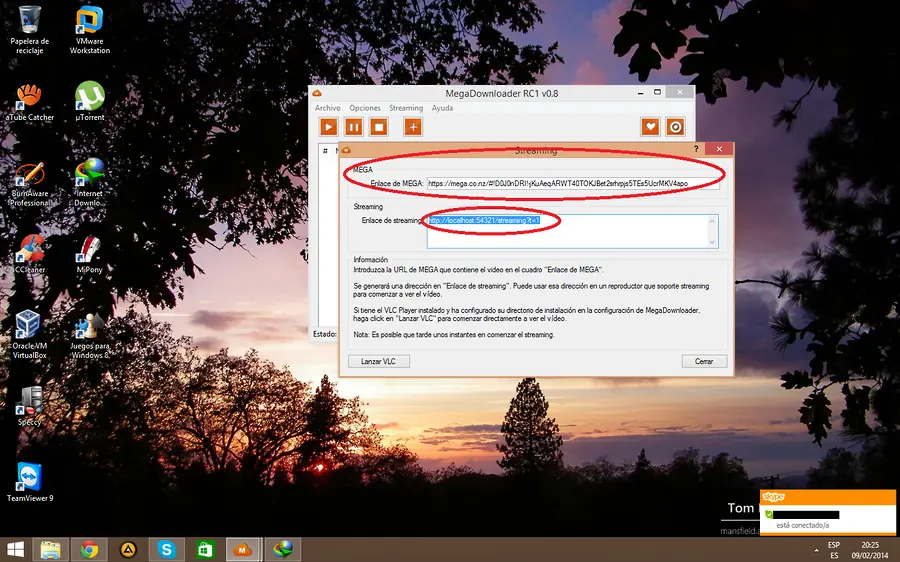Select the VMware Workstation desktop icon
Viewport: 900px width, 562px height.
(x=90, y=30)
